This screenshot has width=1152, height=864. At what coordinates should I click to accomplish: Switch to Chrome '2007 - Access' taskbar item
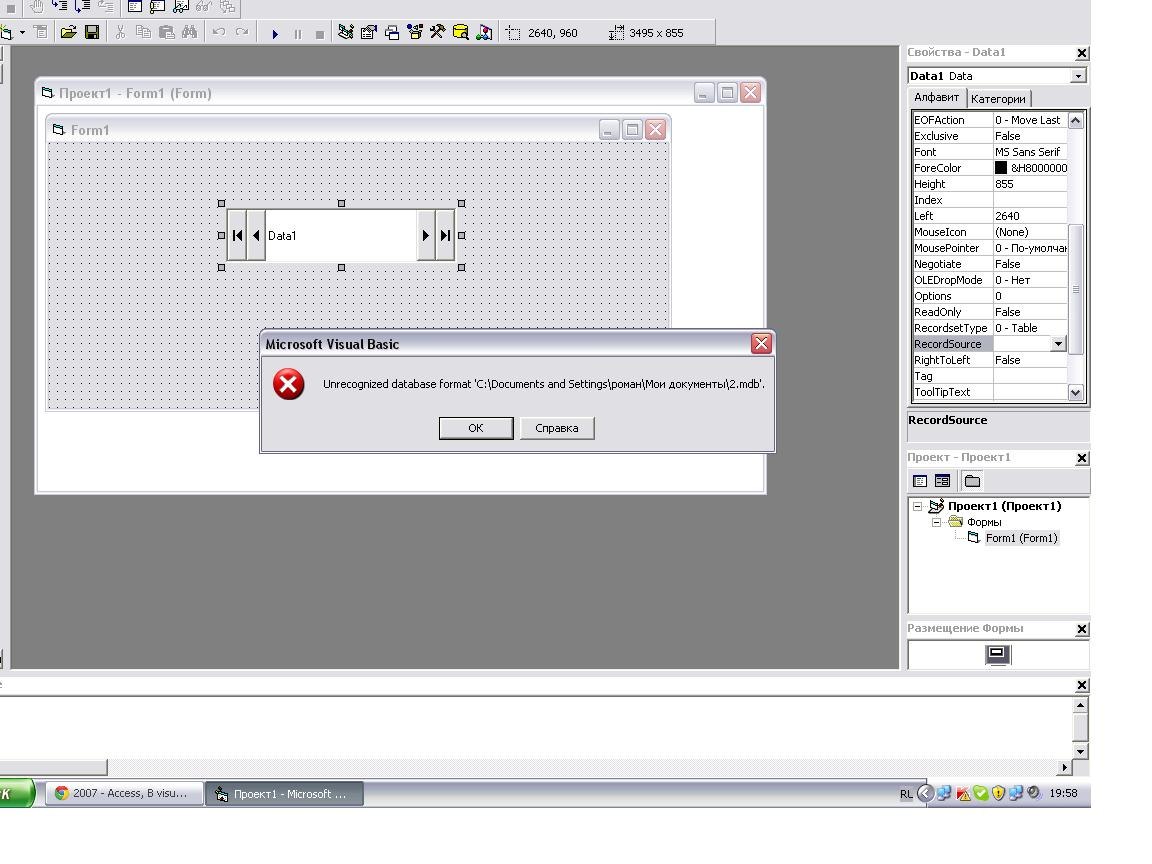(123, 793)
